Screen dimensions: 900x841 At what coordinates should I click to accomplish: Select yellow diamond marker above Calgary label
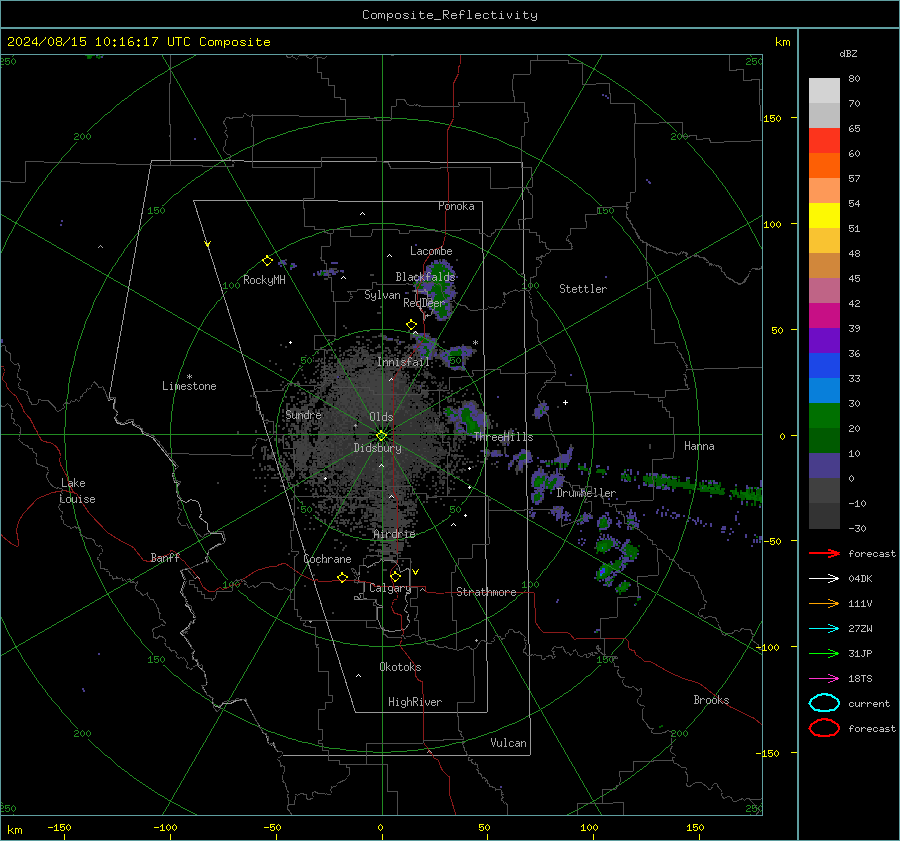395,576
